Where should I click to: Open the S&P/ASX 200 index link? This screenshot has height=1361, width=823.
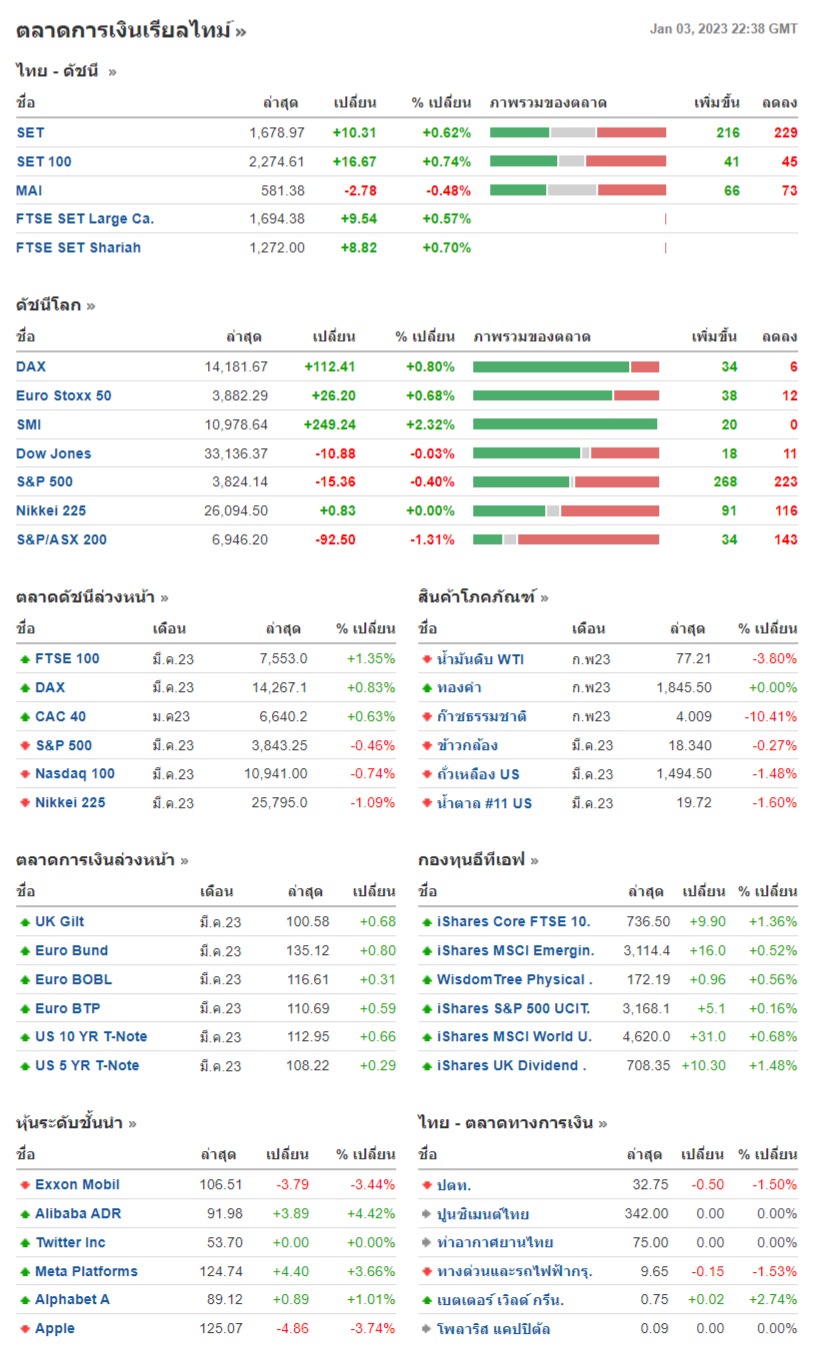click(x=61, y=539)
